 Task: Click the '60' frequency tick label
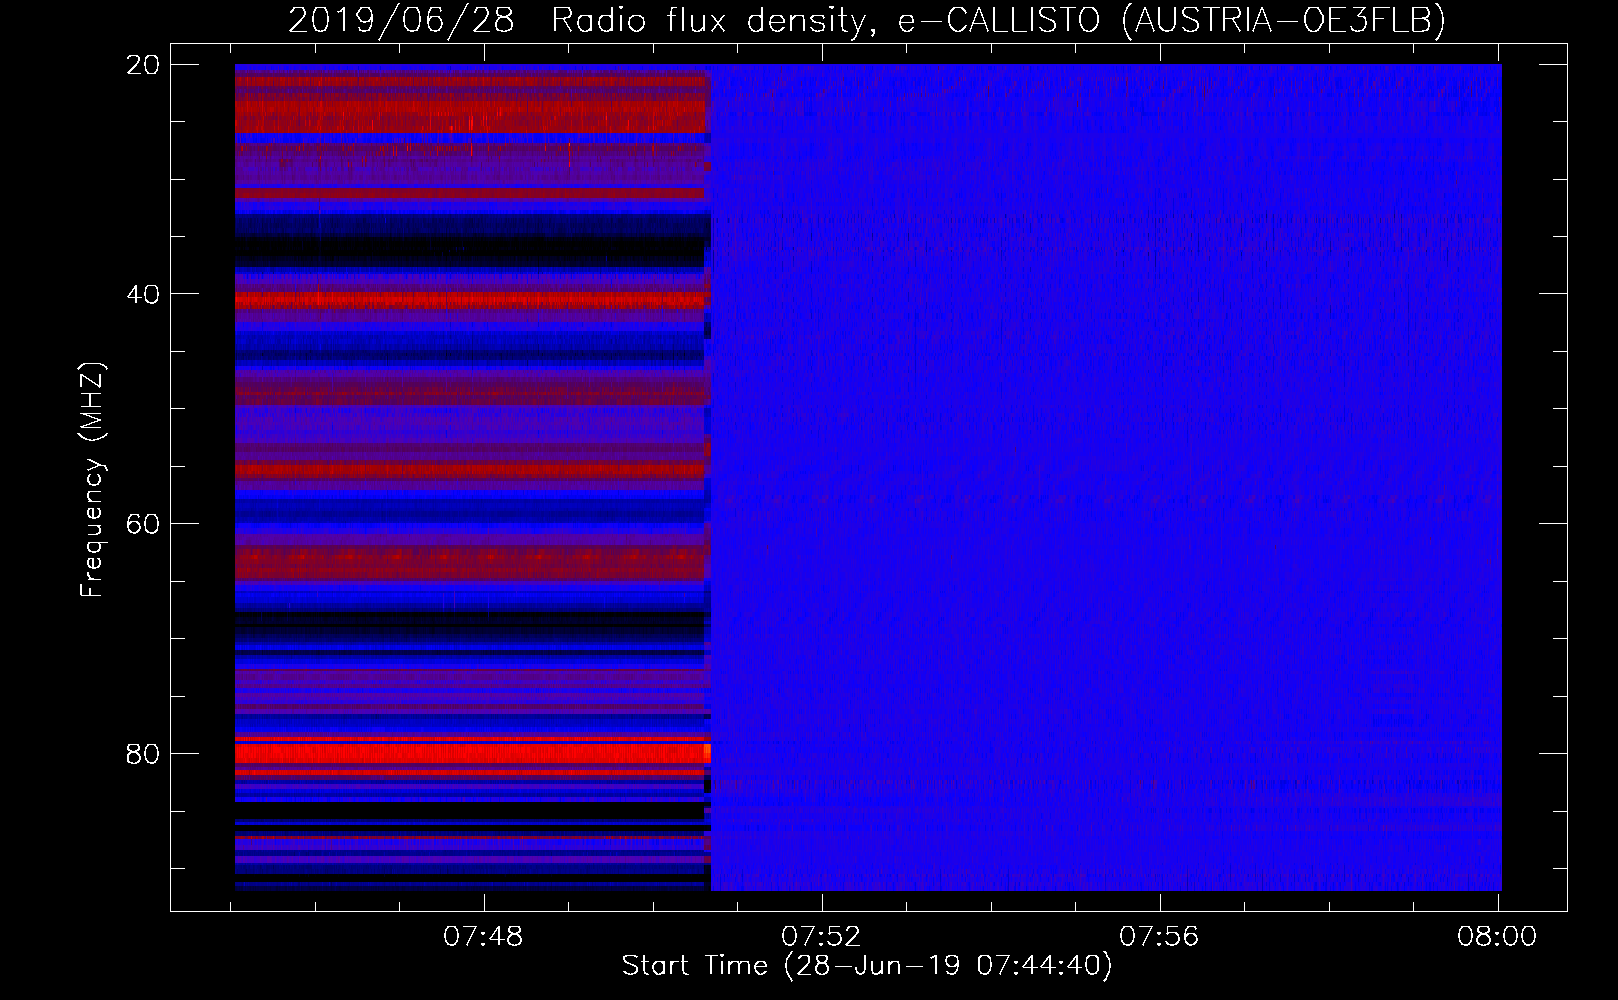(143, 524)
